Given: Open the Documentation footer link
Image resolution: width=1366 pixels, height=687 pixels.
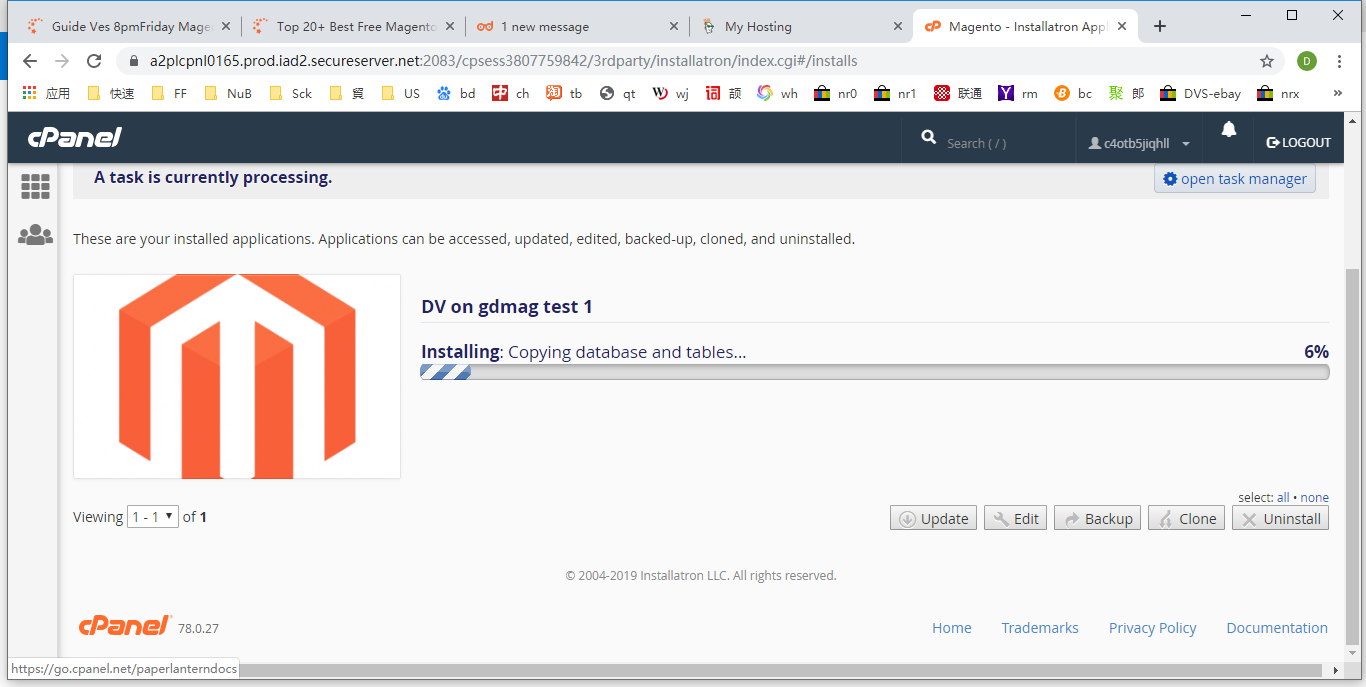Looking at the screenshot, I should coord(1277,628).
